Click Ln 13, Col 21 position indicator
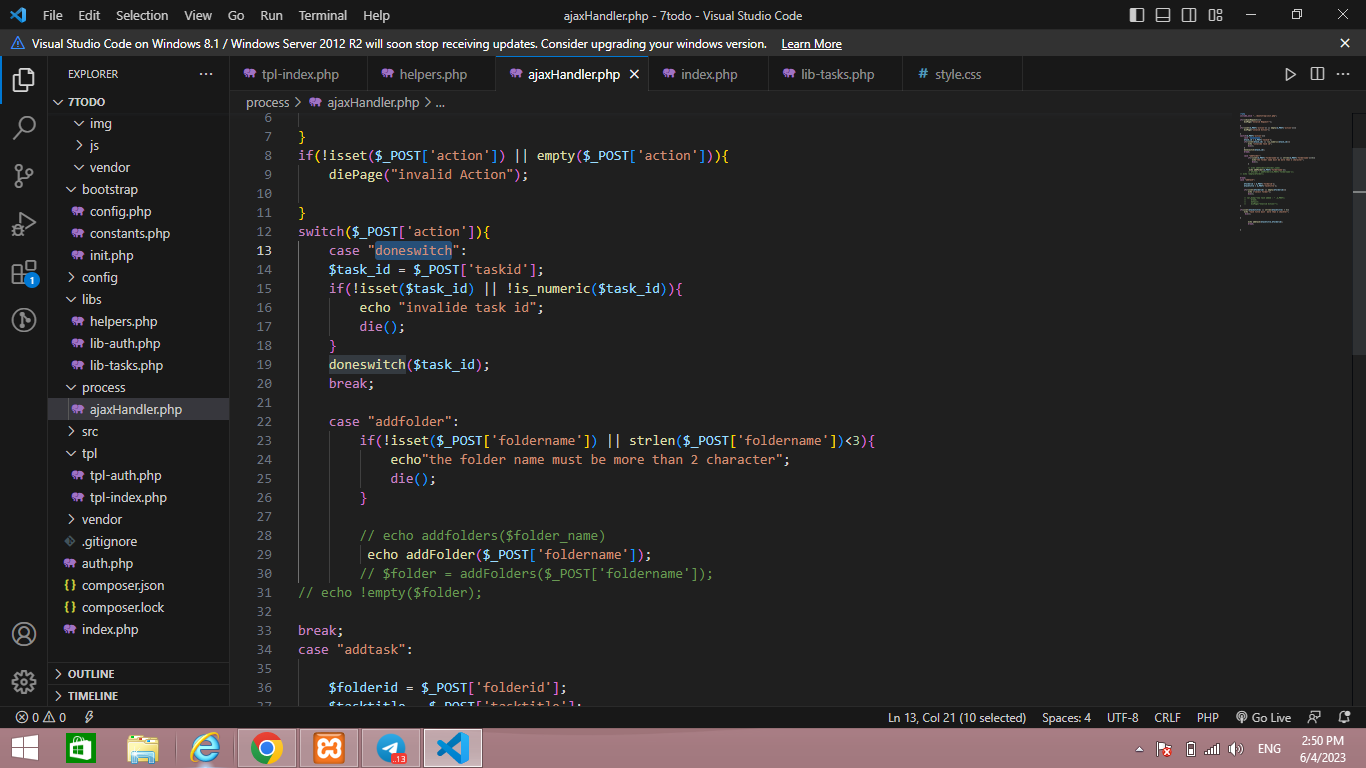The height and width of the screenshot is (768, 1366). [x=957, y=718]
